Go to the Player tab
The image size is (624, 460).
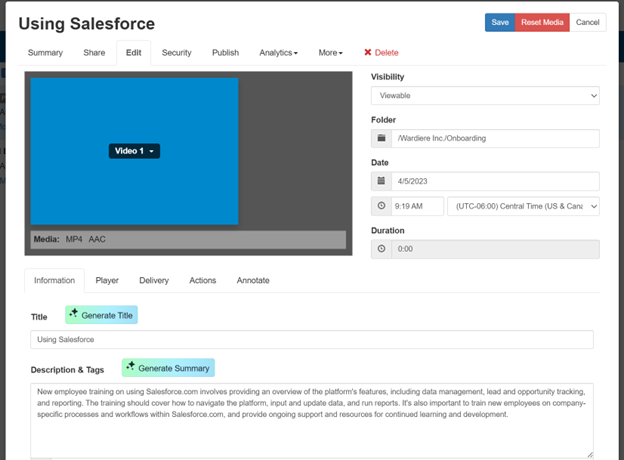107,281
